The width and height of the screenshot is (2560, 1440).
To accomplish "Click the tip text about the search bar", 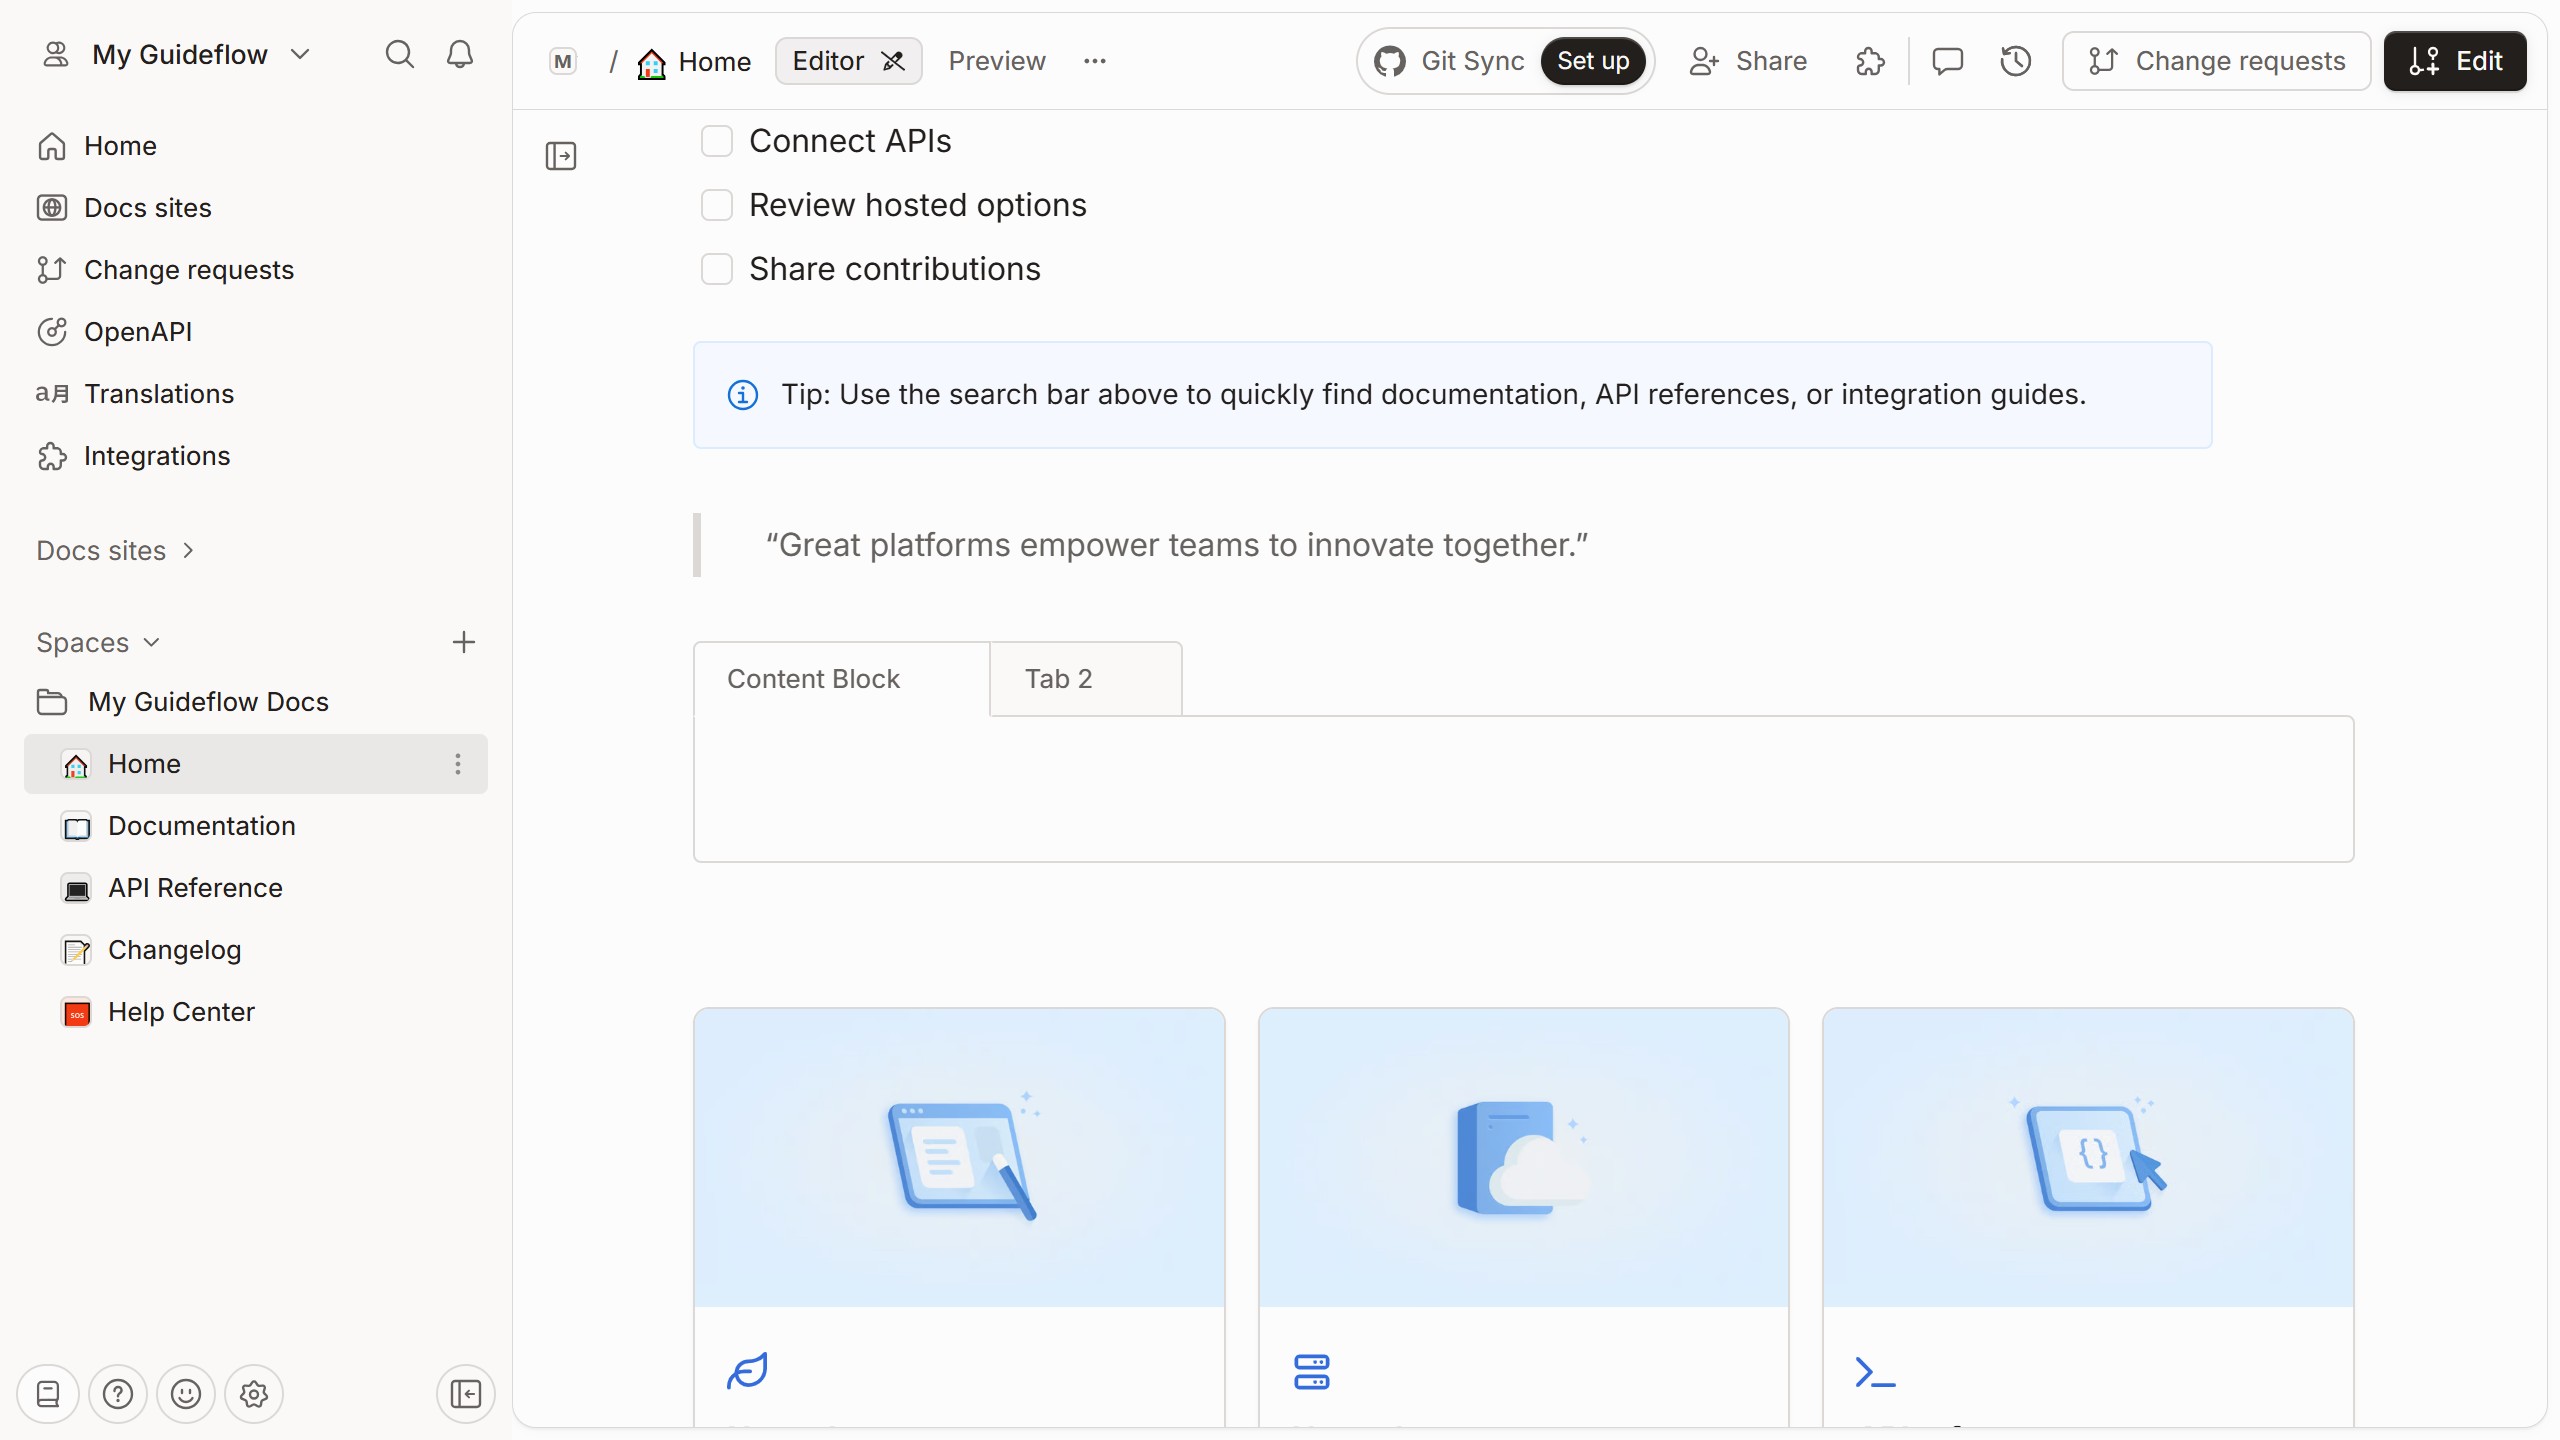I will click(1434, 395).
